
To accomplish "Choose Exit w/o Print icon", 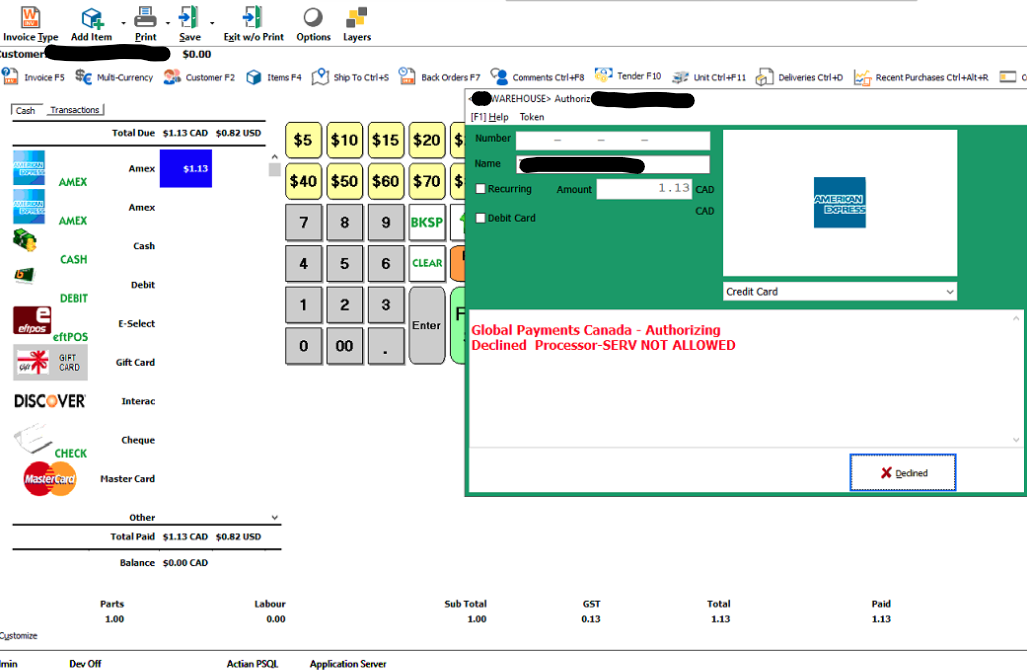I will (253, 24).
